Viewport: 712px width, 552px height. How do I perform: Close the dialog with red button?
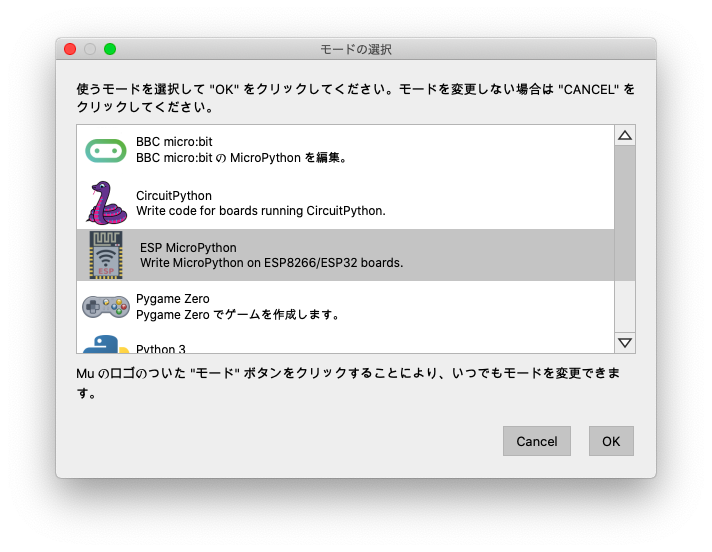(x=70, y=49)
